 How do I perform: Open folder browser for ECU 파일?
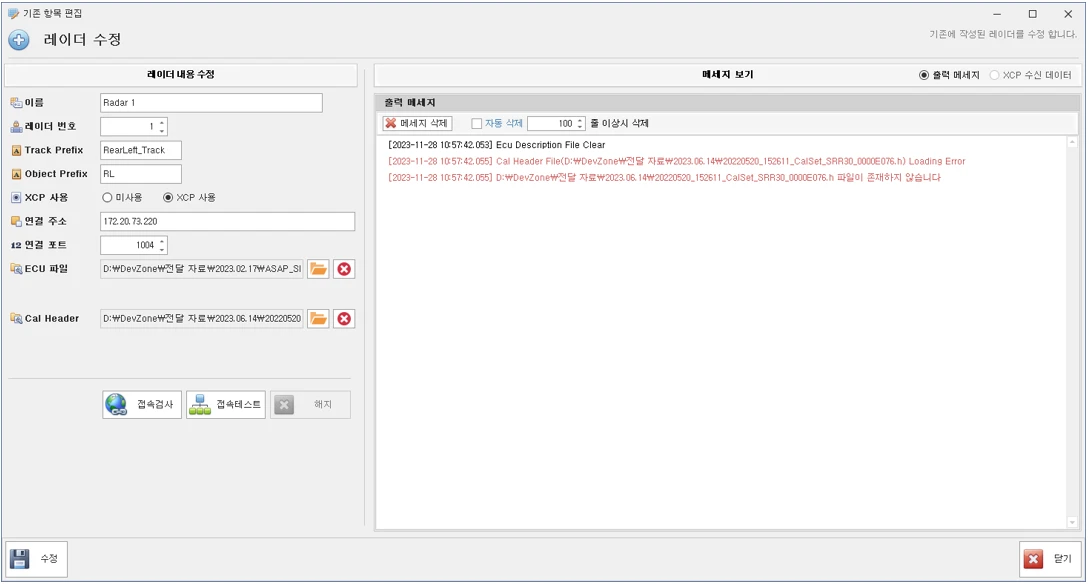[x=318, y=269]
